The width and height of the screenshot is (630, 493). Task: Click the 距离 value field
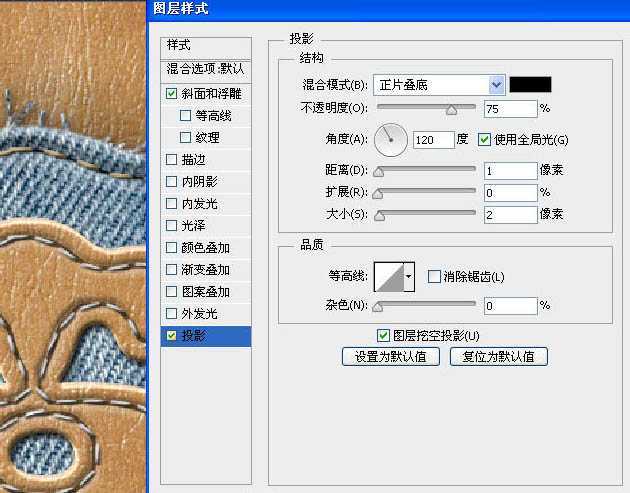(510, 171)
